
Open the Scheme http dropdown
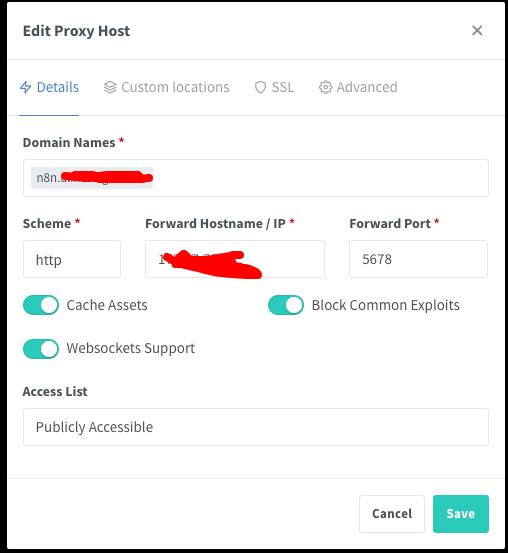click(x=72, y=259)
